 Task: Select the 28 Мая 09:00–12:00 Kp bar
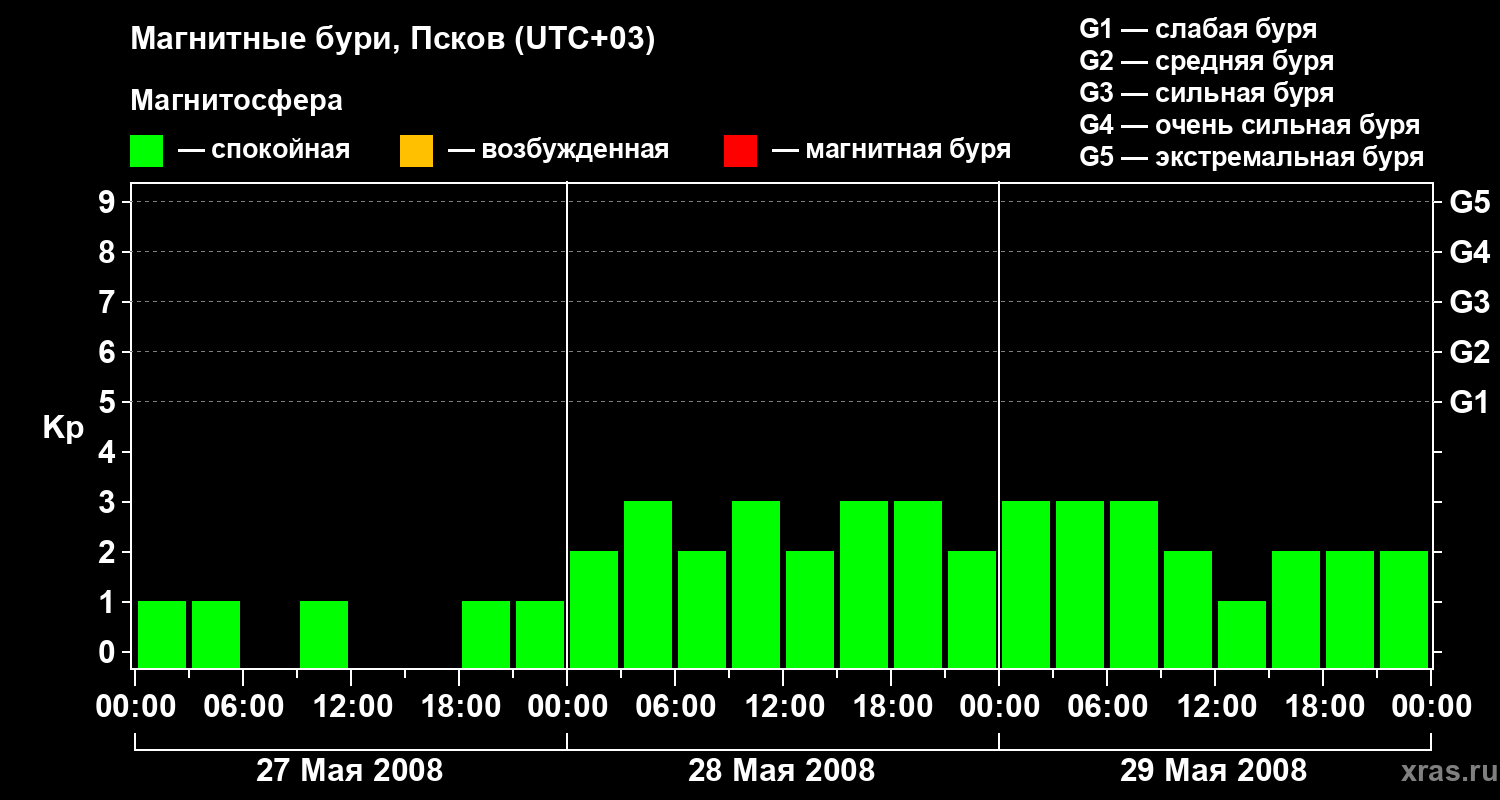tap(756, 584)
